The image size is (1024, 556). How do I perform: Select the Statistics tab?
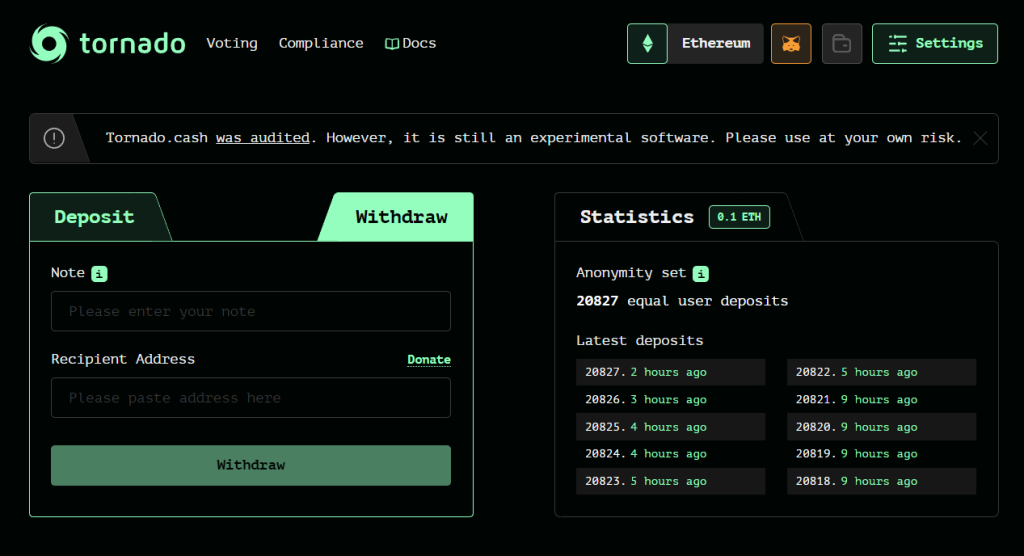pyautogui.click(x=637, y=217)
